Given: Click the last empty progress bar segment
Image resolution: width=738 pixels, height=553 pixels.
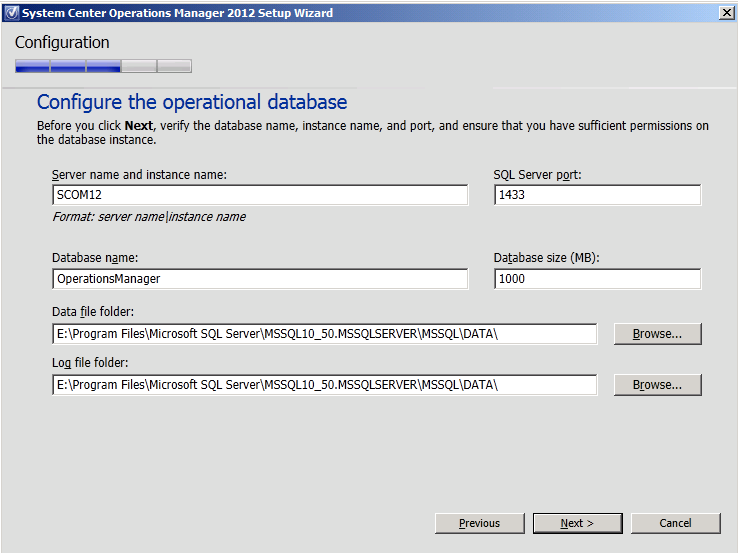Looking at the screenshot, I should pyautogui.click(x=175, y=66).
